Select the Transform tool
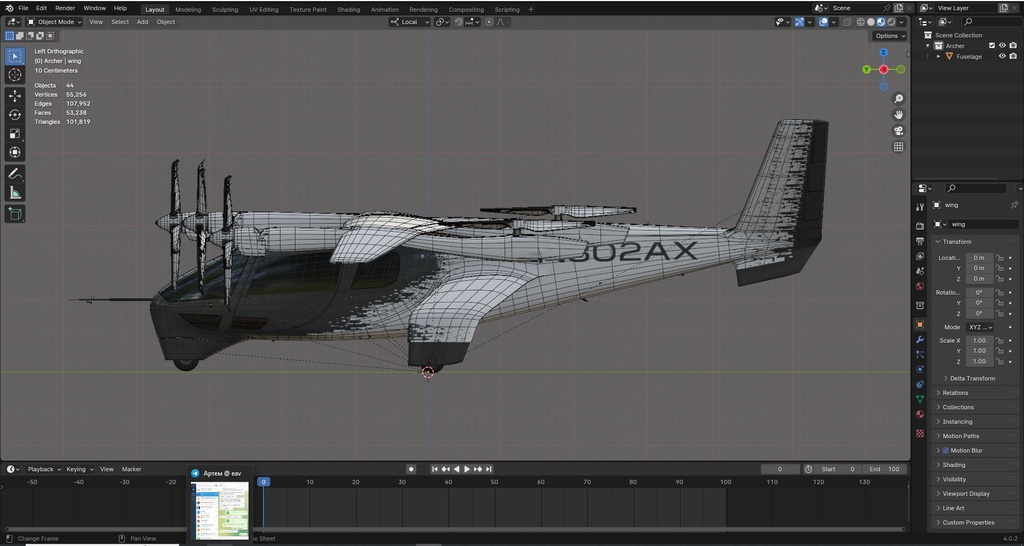Image resolution: width=1024 pixels, height=546 pixels. 15,152
